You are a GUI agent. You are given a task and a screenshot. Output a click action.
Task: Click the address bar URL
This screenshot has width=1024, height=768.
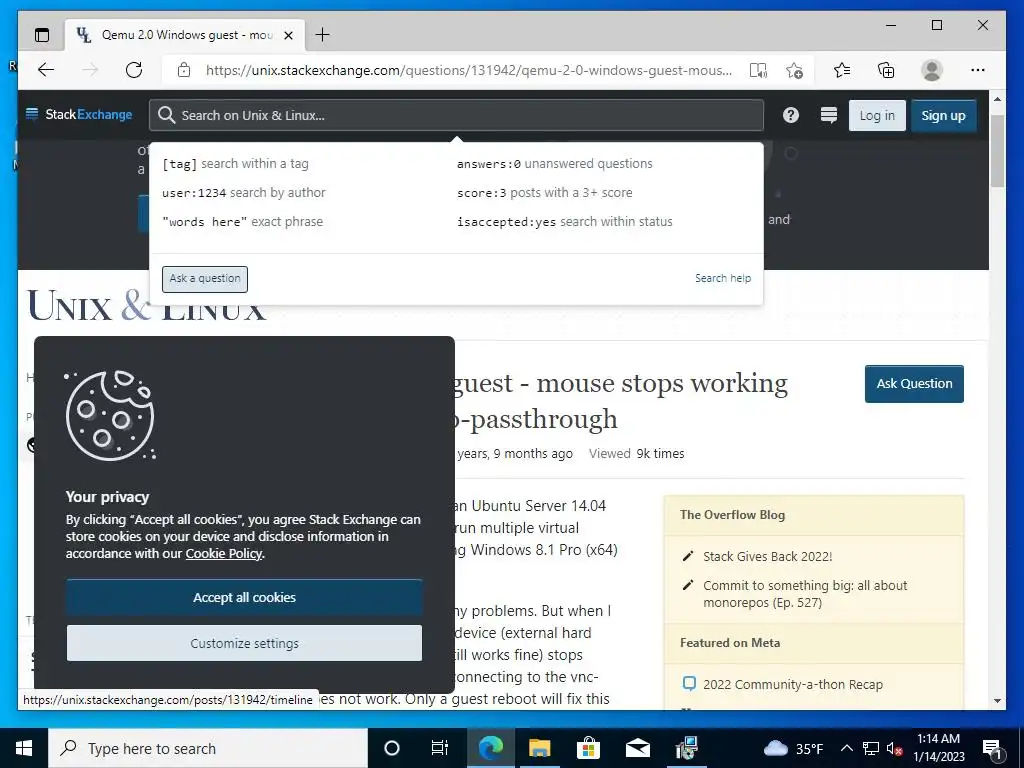pos(469,70)
